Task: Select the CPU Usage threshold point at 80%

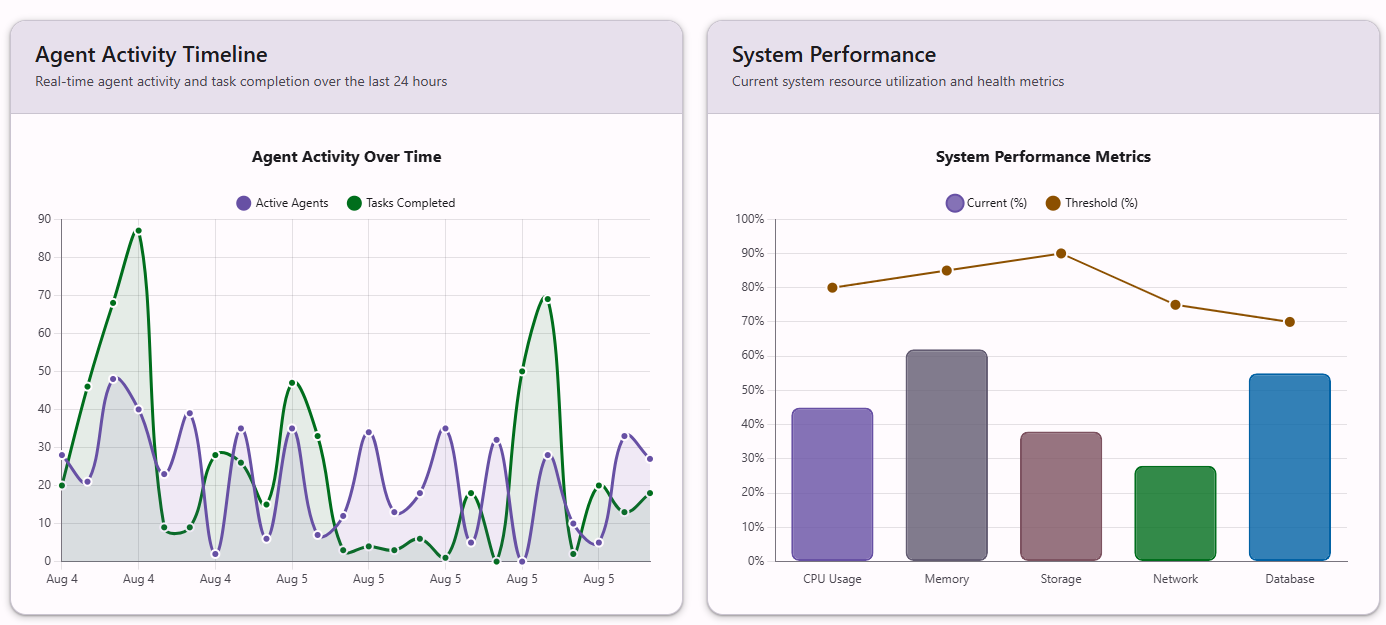Action: click(x=832, y=288)
